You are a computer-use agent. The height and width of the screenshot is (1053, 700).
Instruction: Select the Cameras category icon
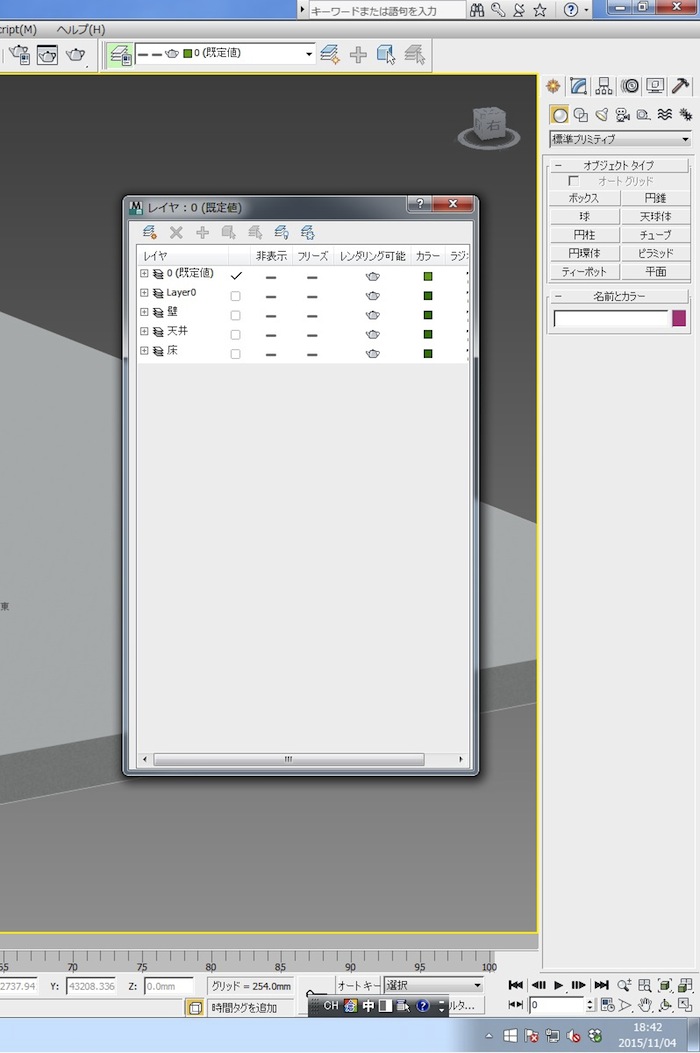(x=622, y=114)
